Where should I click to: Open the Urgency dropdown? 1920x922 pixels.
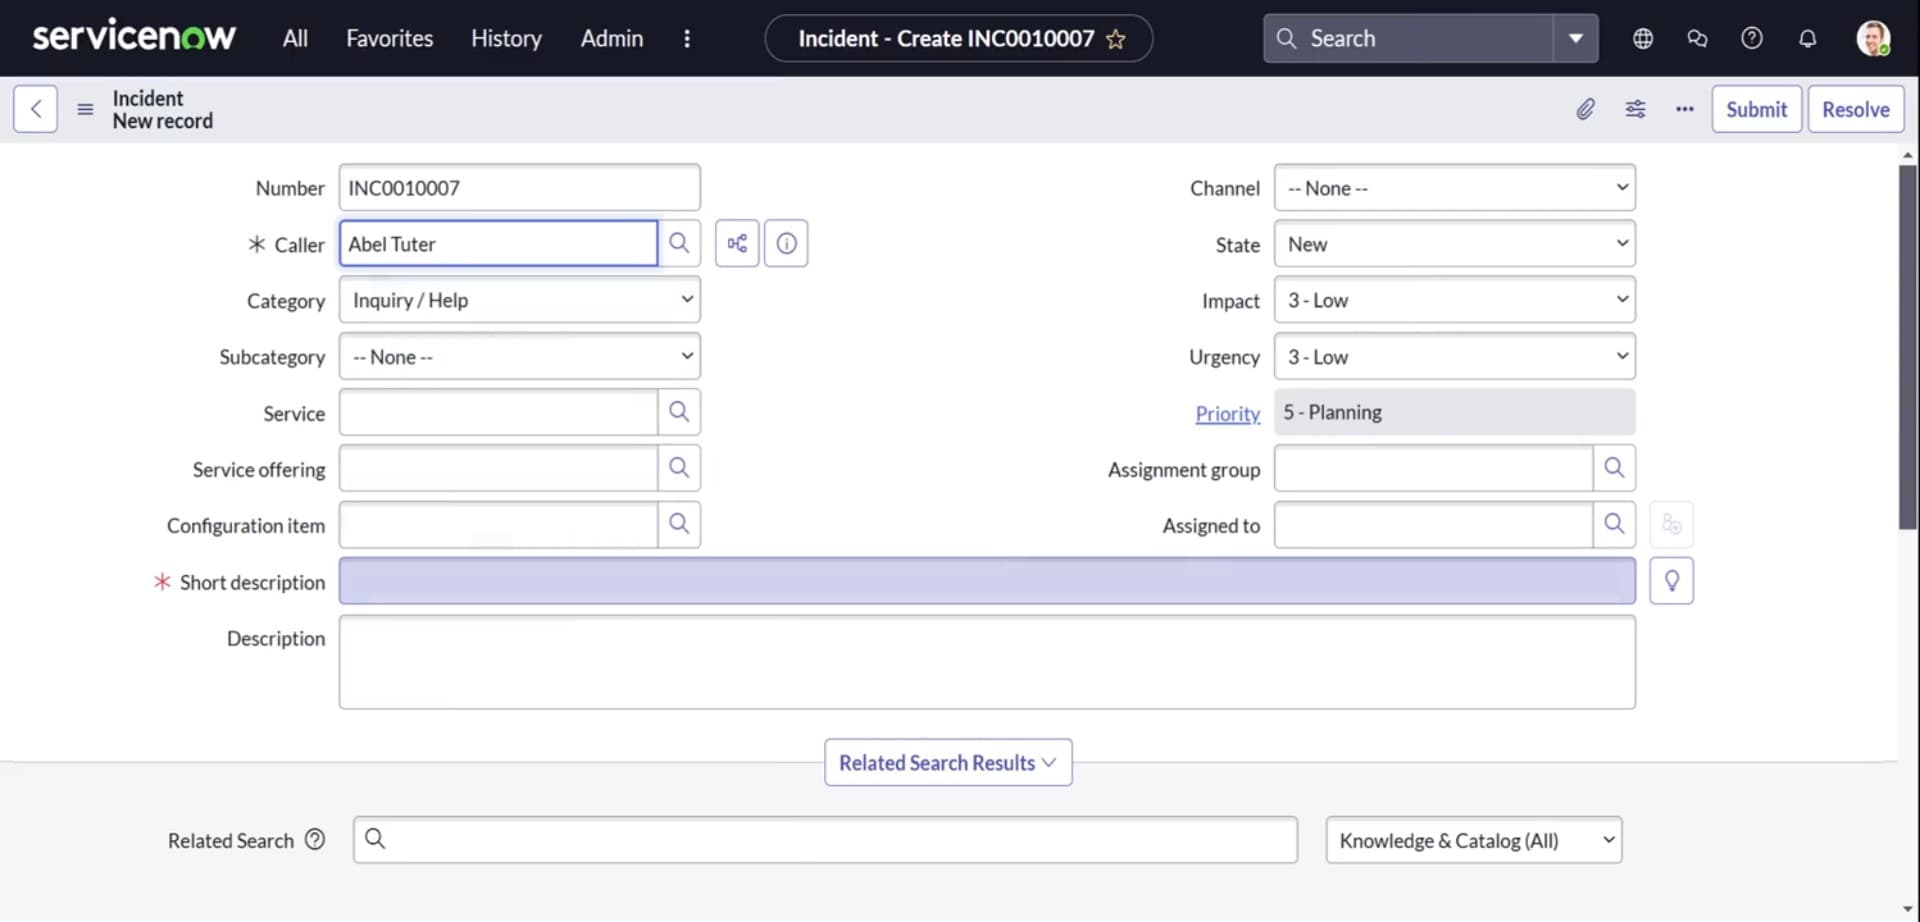point(1454,357)
